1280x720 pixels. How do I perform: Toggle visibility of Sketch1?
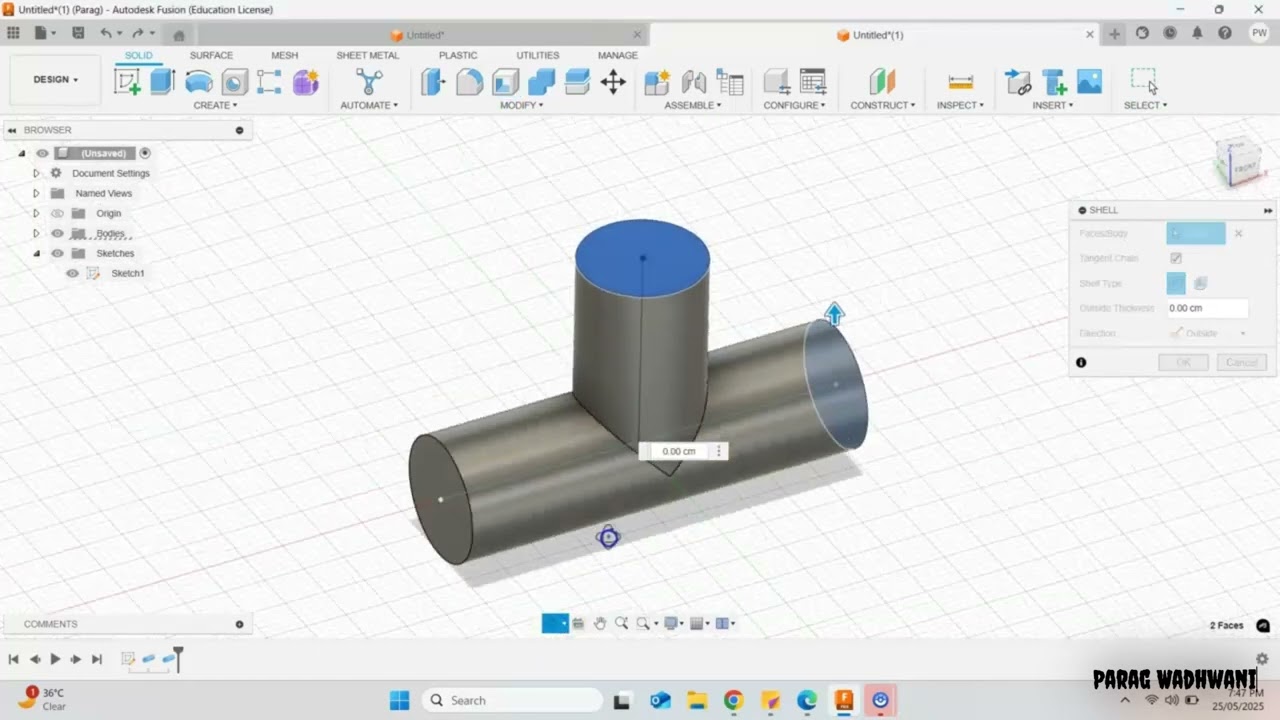tap(72, 273)
